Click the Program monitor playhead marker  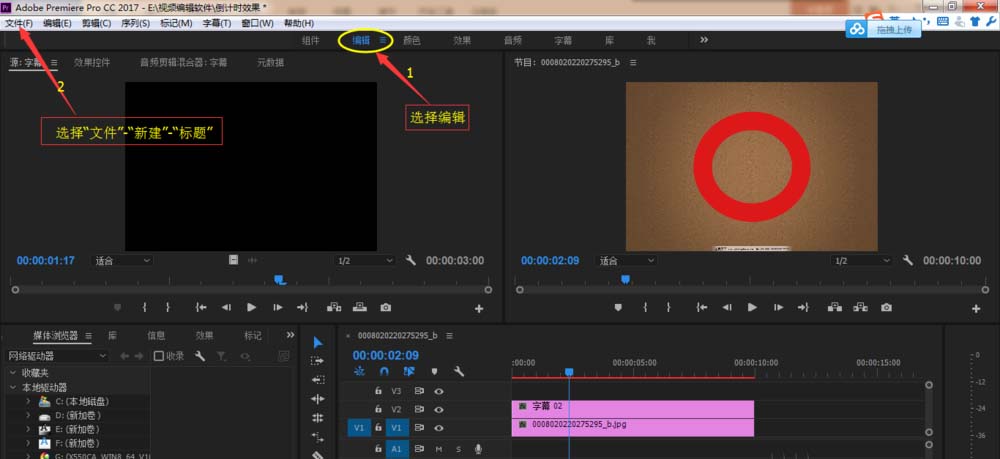(x=626, y=279)
